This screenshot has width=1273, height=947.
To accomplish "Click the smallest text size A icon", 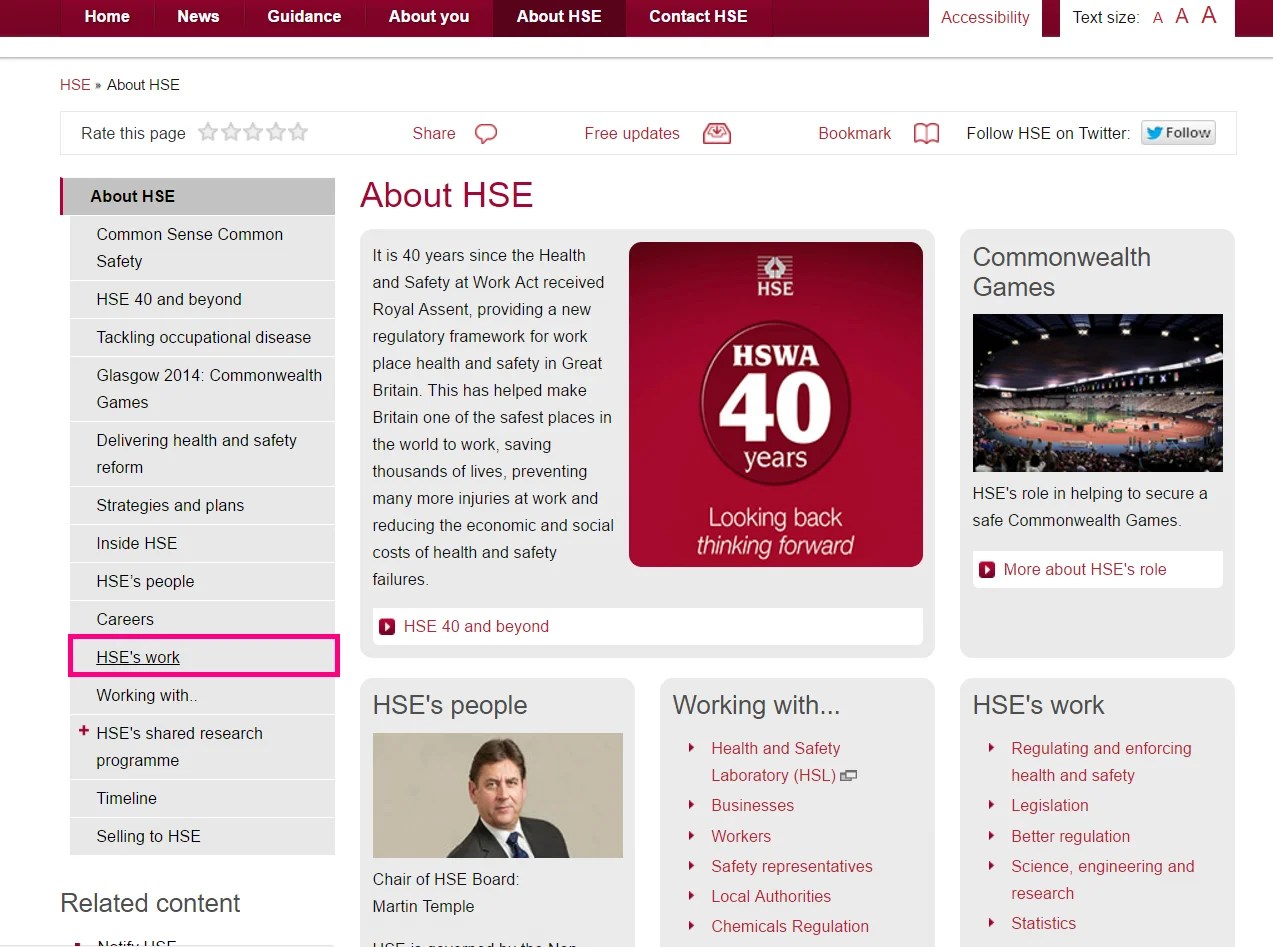I will pos(1157,17).
